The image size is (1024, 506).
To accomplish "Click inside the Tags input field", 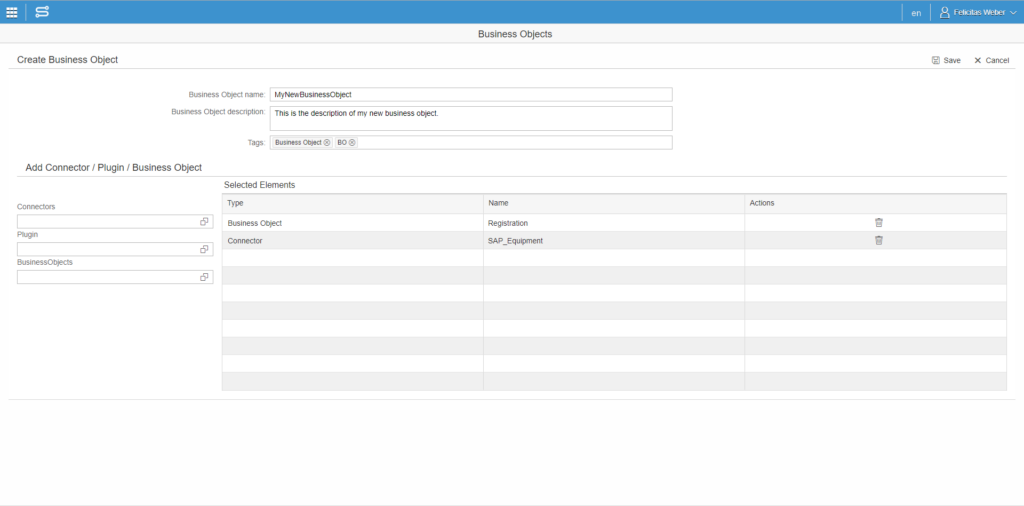I will (510, 143).
